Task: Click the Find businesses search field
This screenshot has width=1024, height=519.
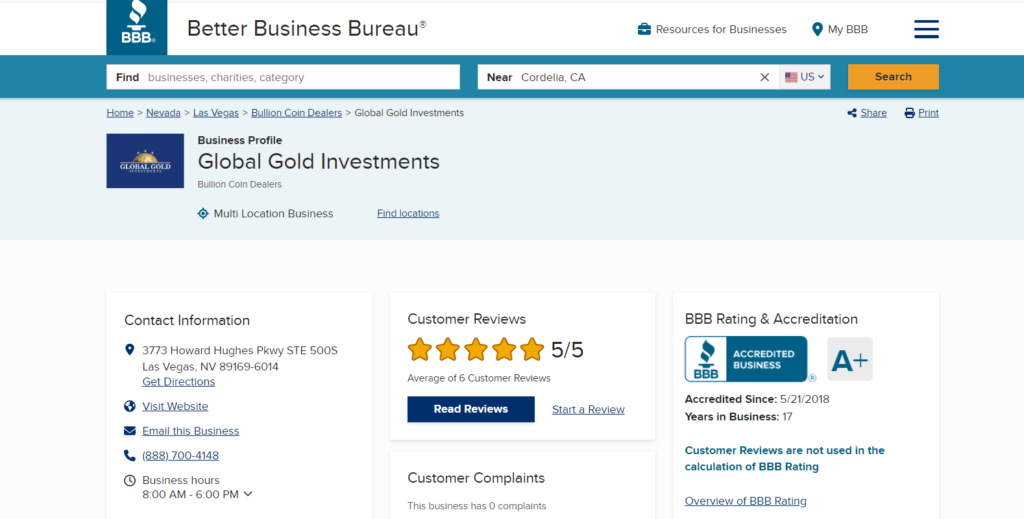Action: point(283,77)
